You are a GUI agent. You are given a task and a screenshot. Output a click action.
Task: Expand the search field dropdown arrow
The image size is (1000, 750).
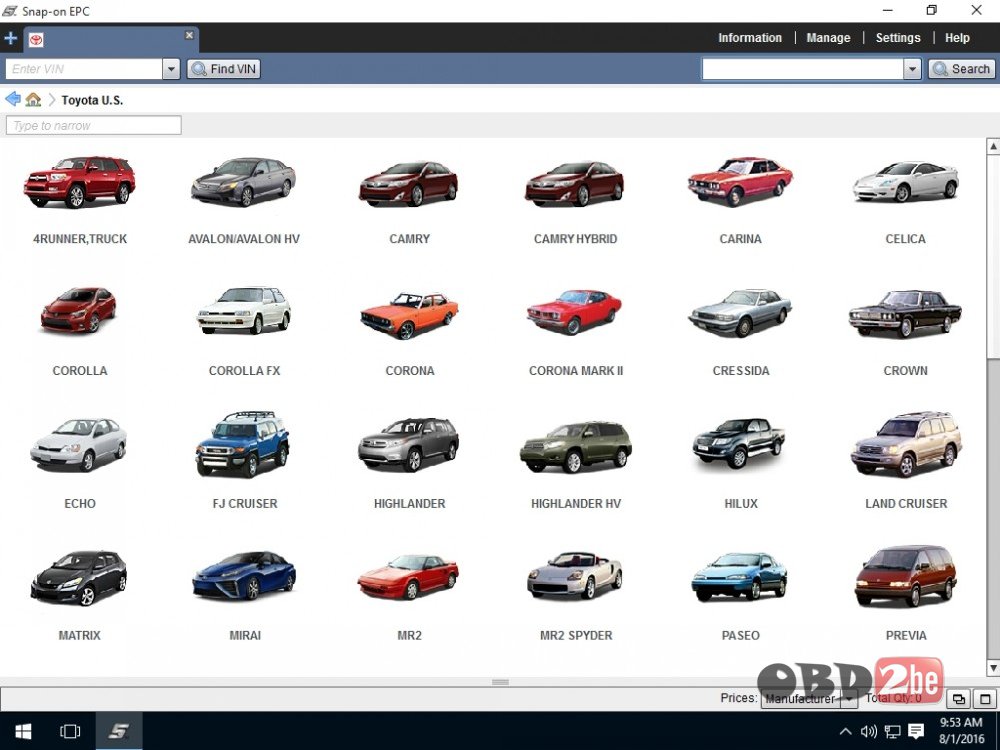(x=912, y=69)
